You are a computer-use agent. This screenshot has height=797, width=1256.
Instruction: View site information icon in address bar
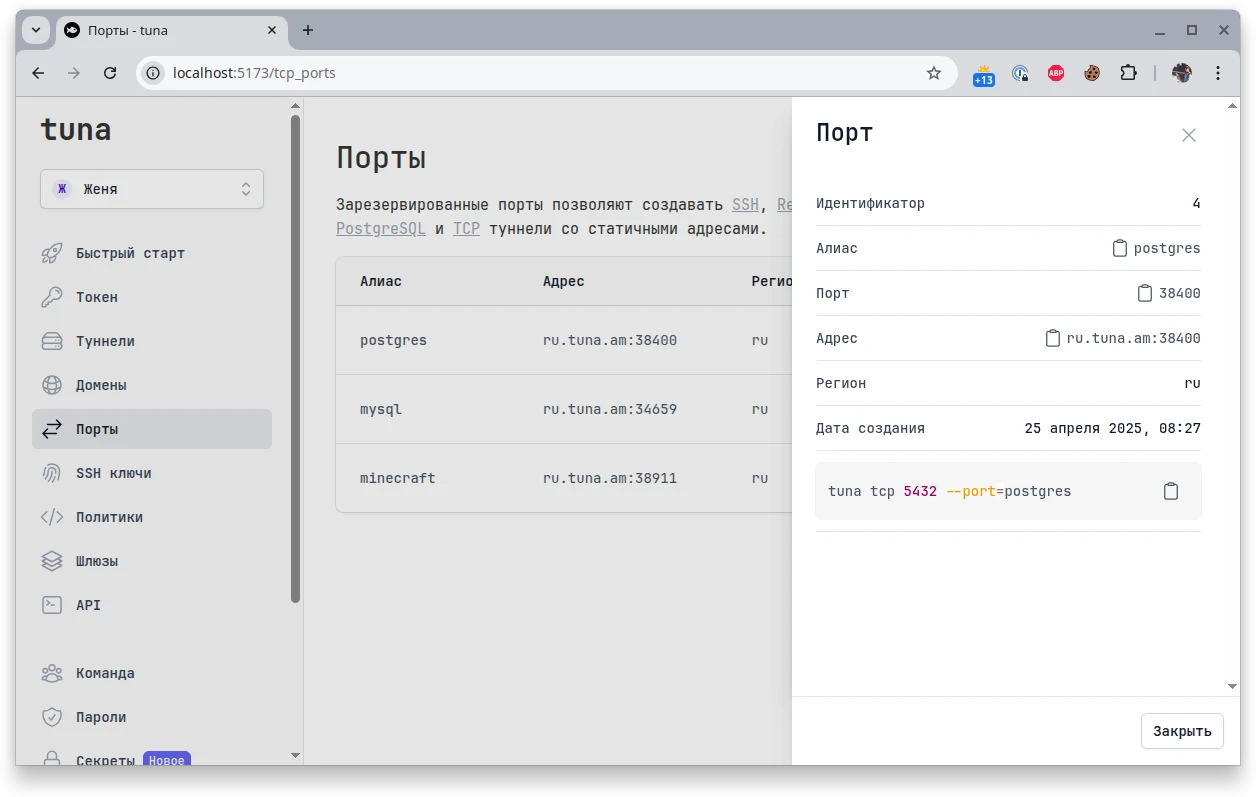[x=153, y=73]
